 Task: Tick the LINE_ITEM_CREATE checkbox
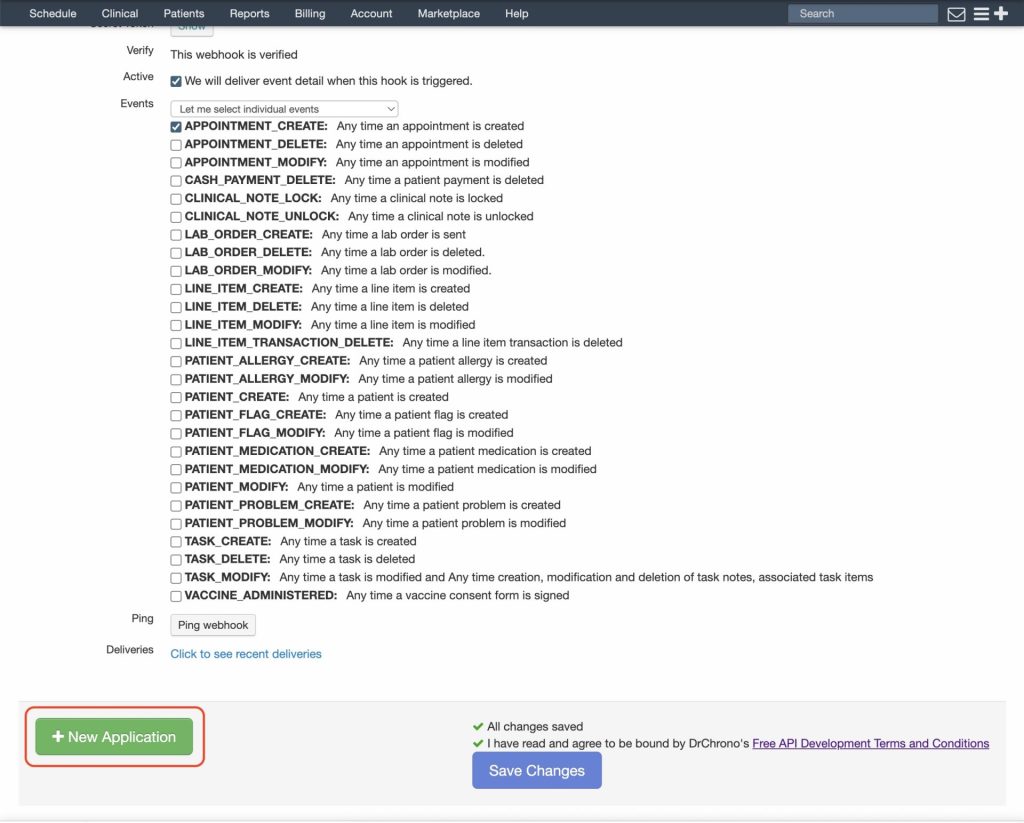176,289
